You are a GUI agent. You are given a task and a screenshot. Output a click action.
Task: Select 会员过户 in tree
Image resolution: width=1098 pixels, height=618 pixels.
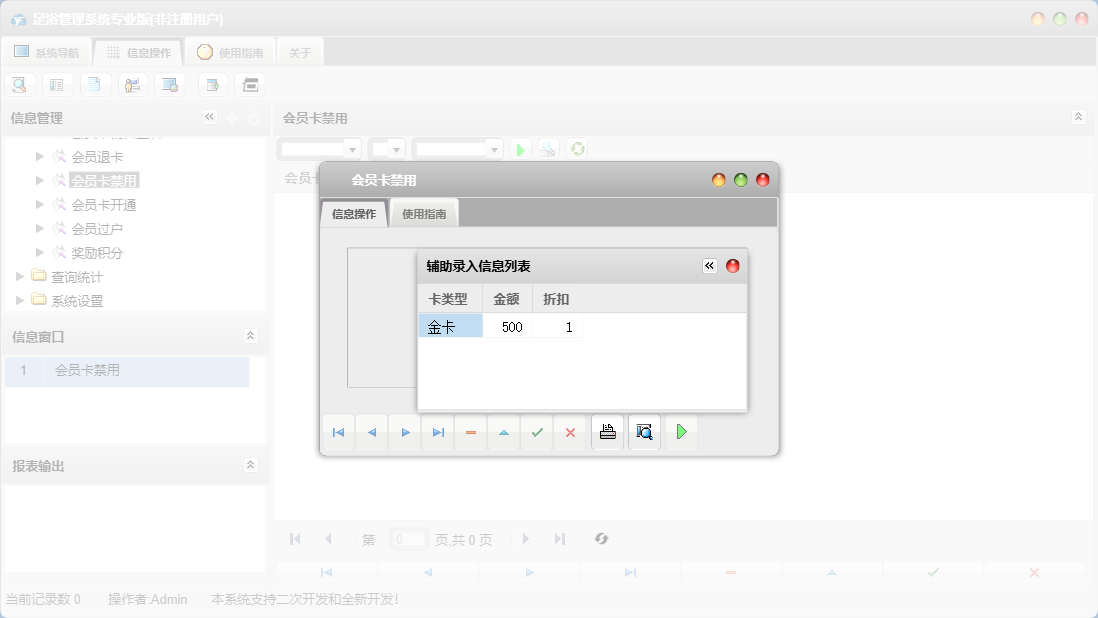(x=97, y=229)
